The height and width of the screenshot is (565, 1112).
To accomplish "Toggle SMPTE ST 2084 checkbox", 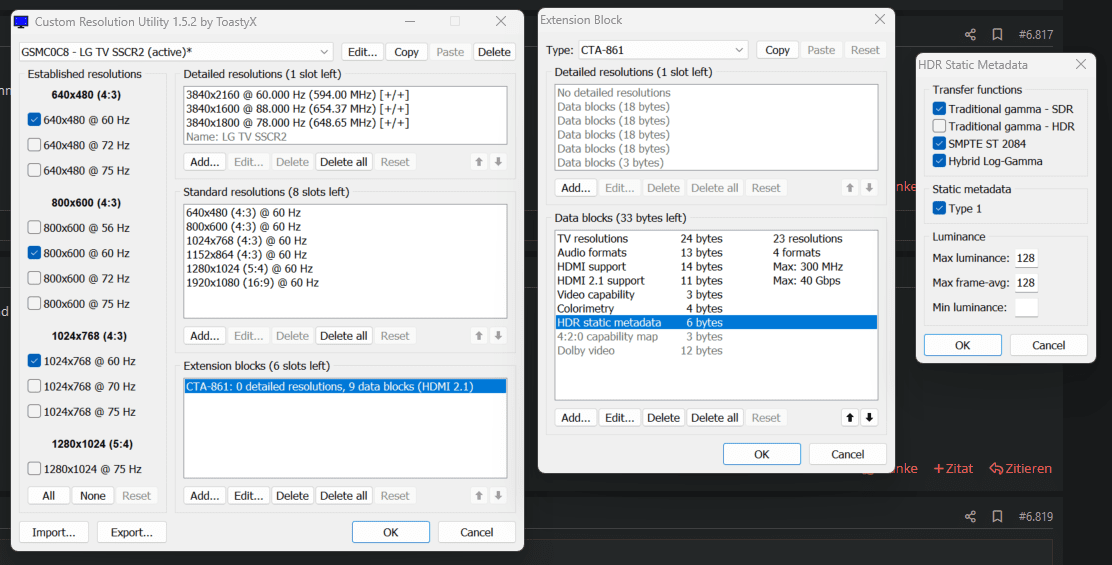I will [x=939, y=143].
